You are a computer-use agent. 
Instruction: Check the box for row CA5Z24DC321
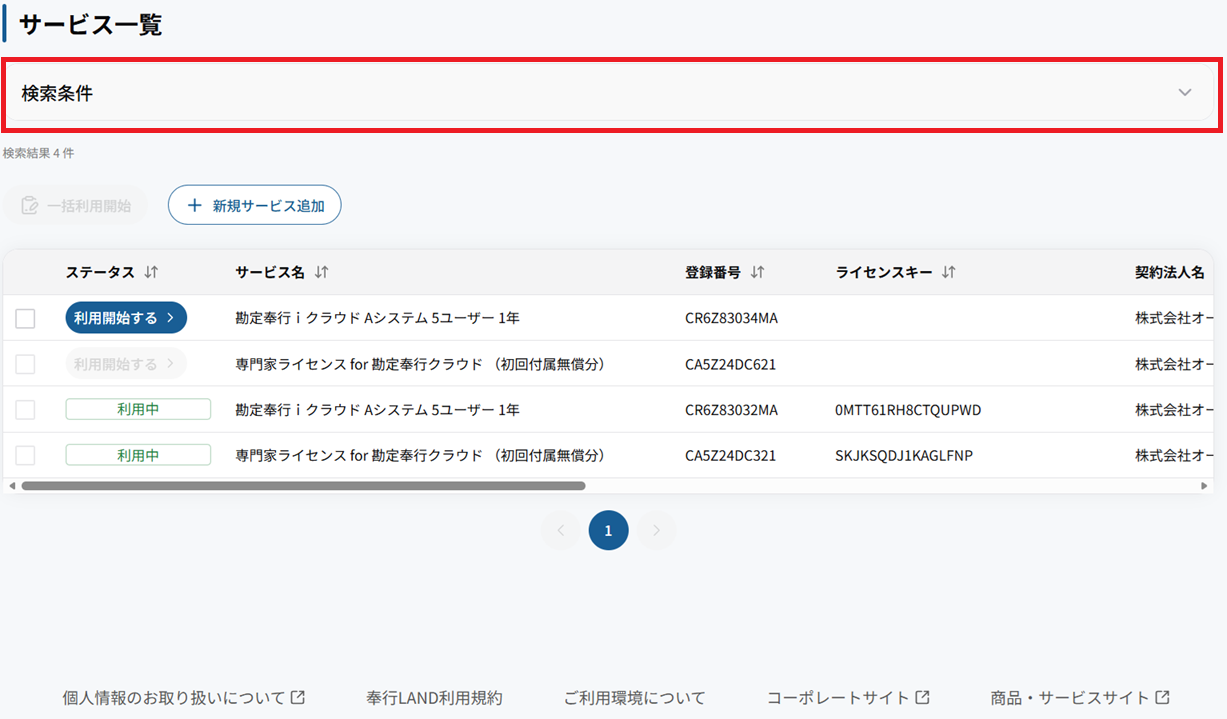(x=25, y=456)
